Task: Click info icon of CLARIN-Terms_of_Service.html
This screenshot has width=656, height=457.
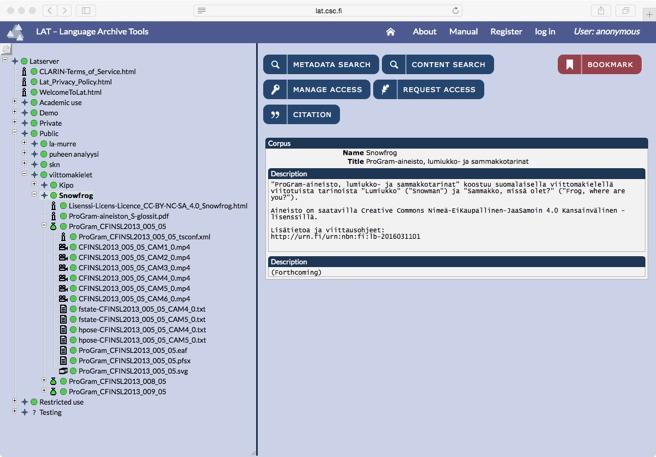Action: pos(24,71)
